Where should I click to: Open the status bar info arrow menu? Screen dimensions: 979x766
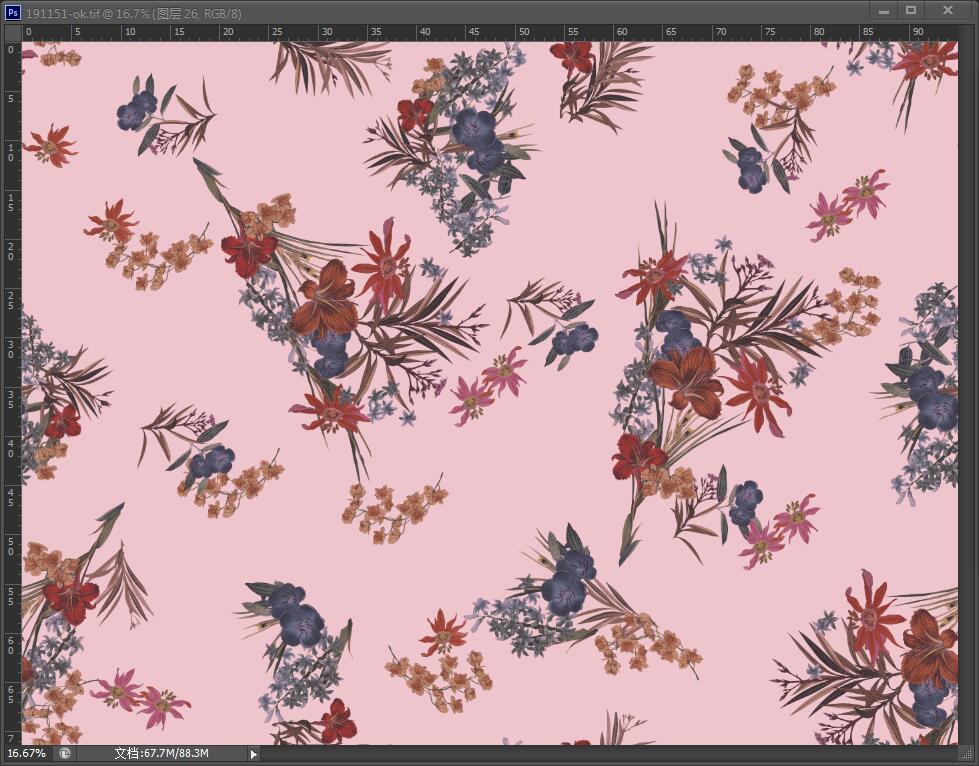[x=253, y=754]
